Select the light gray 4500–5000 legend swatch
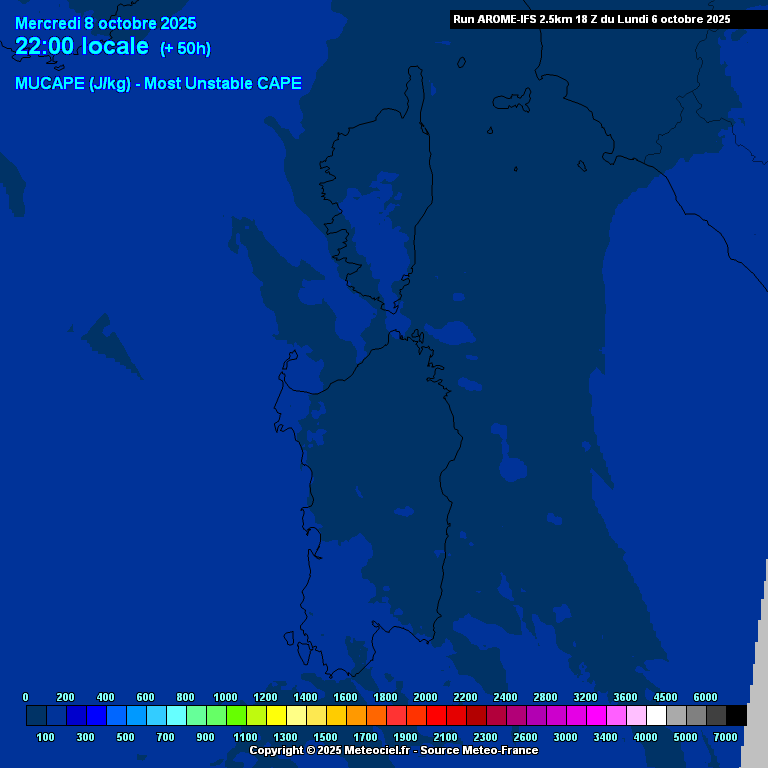 [x=676, y=715]
